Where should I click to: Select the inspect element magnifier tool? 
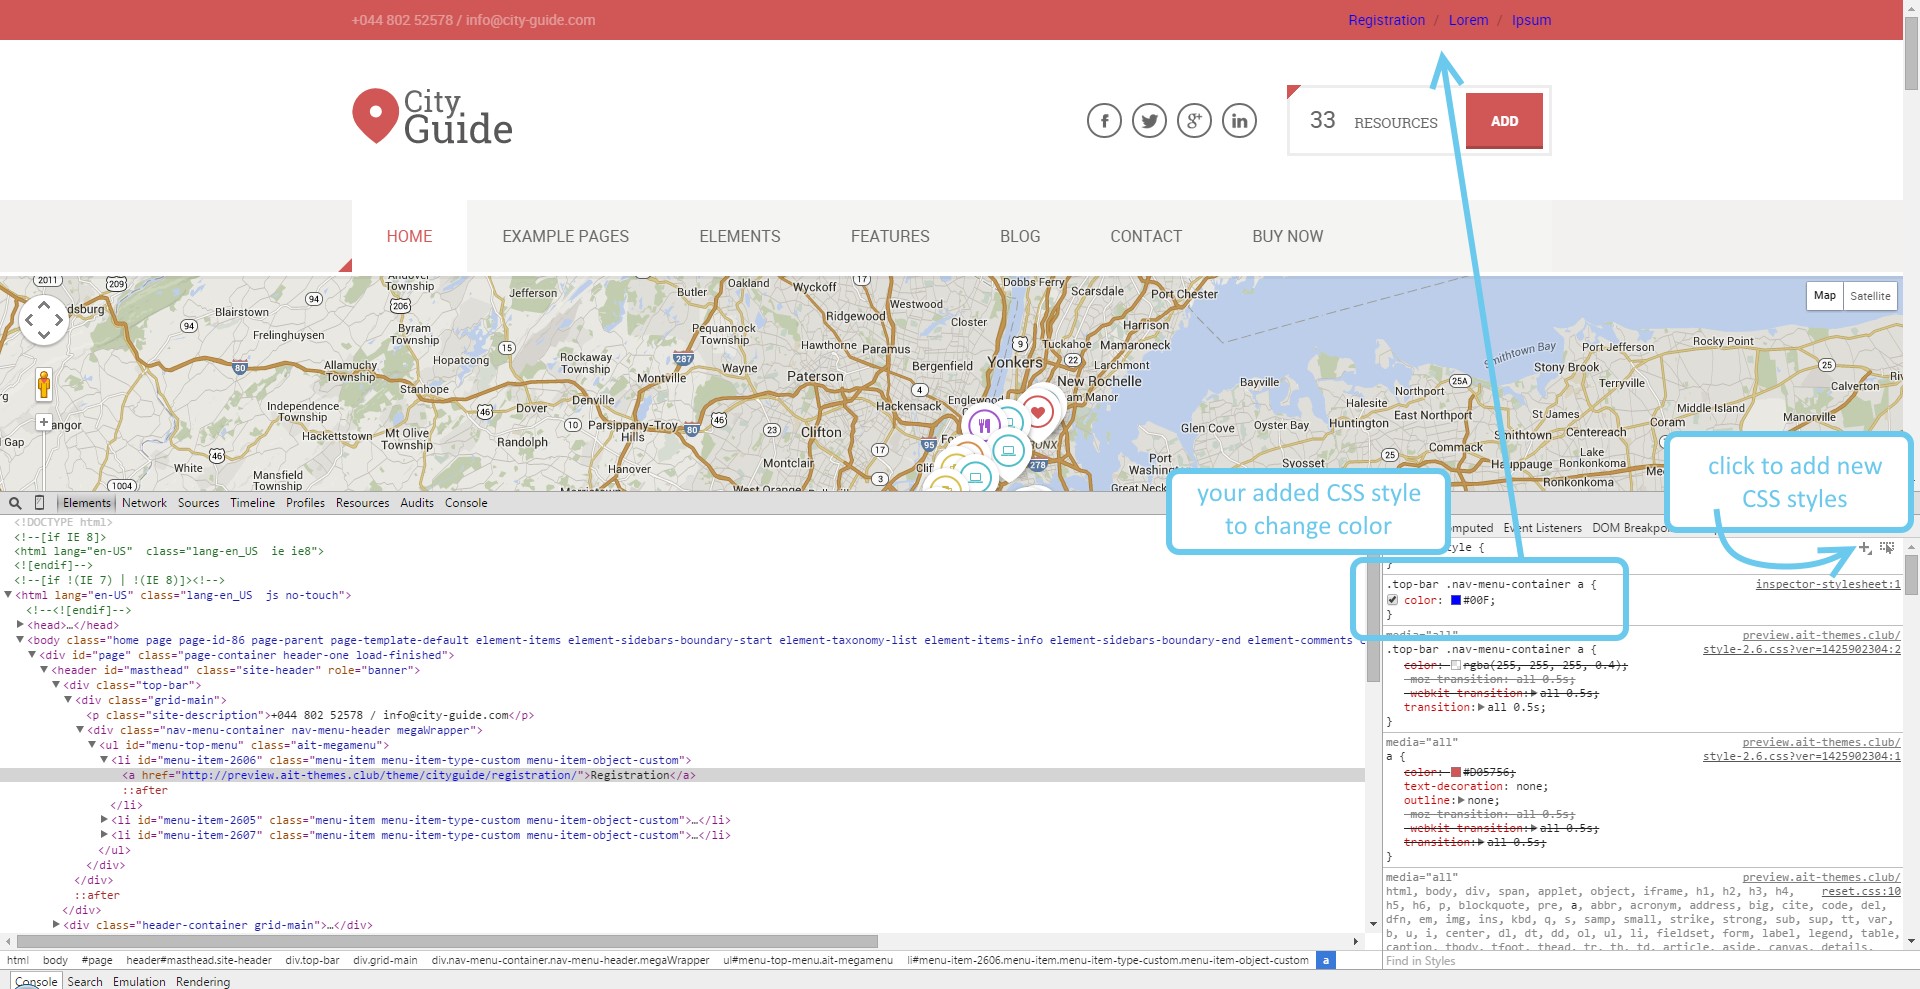click(14, 503)
